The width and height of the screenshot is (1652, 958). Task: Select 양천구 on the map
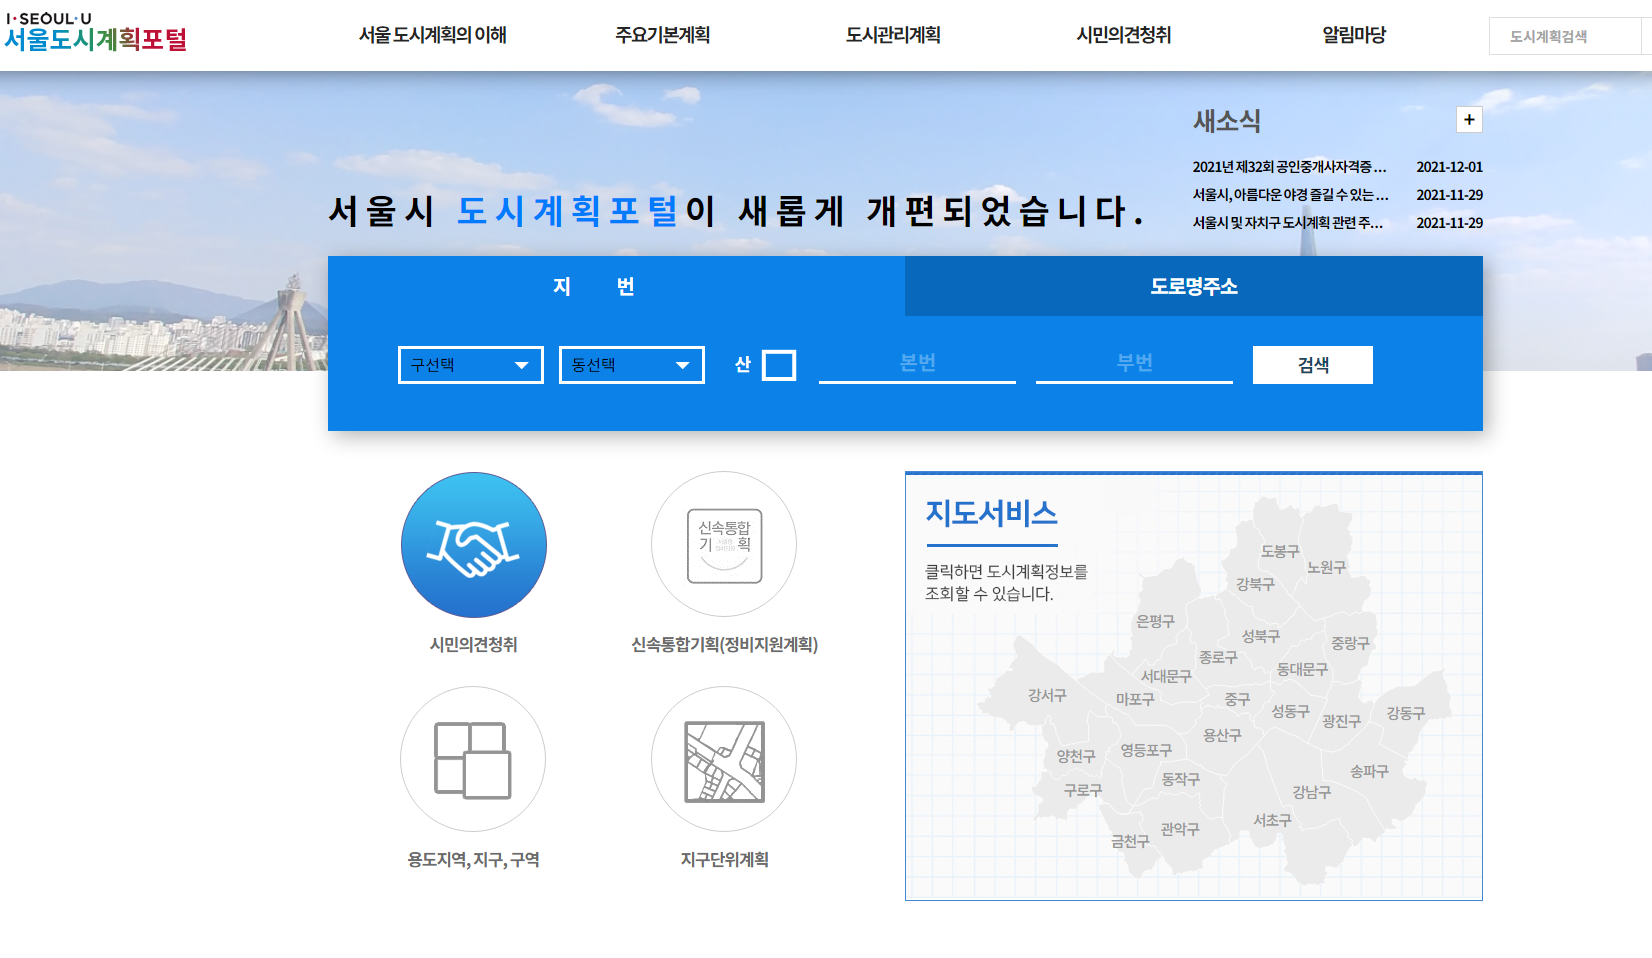(x=1076, y=756)
